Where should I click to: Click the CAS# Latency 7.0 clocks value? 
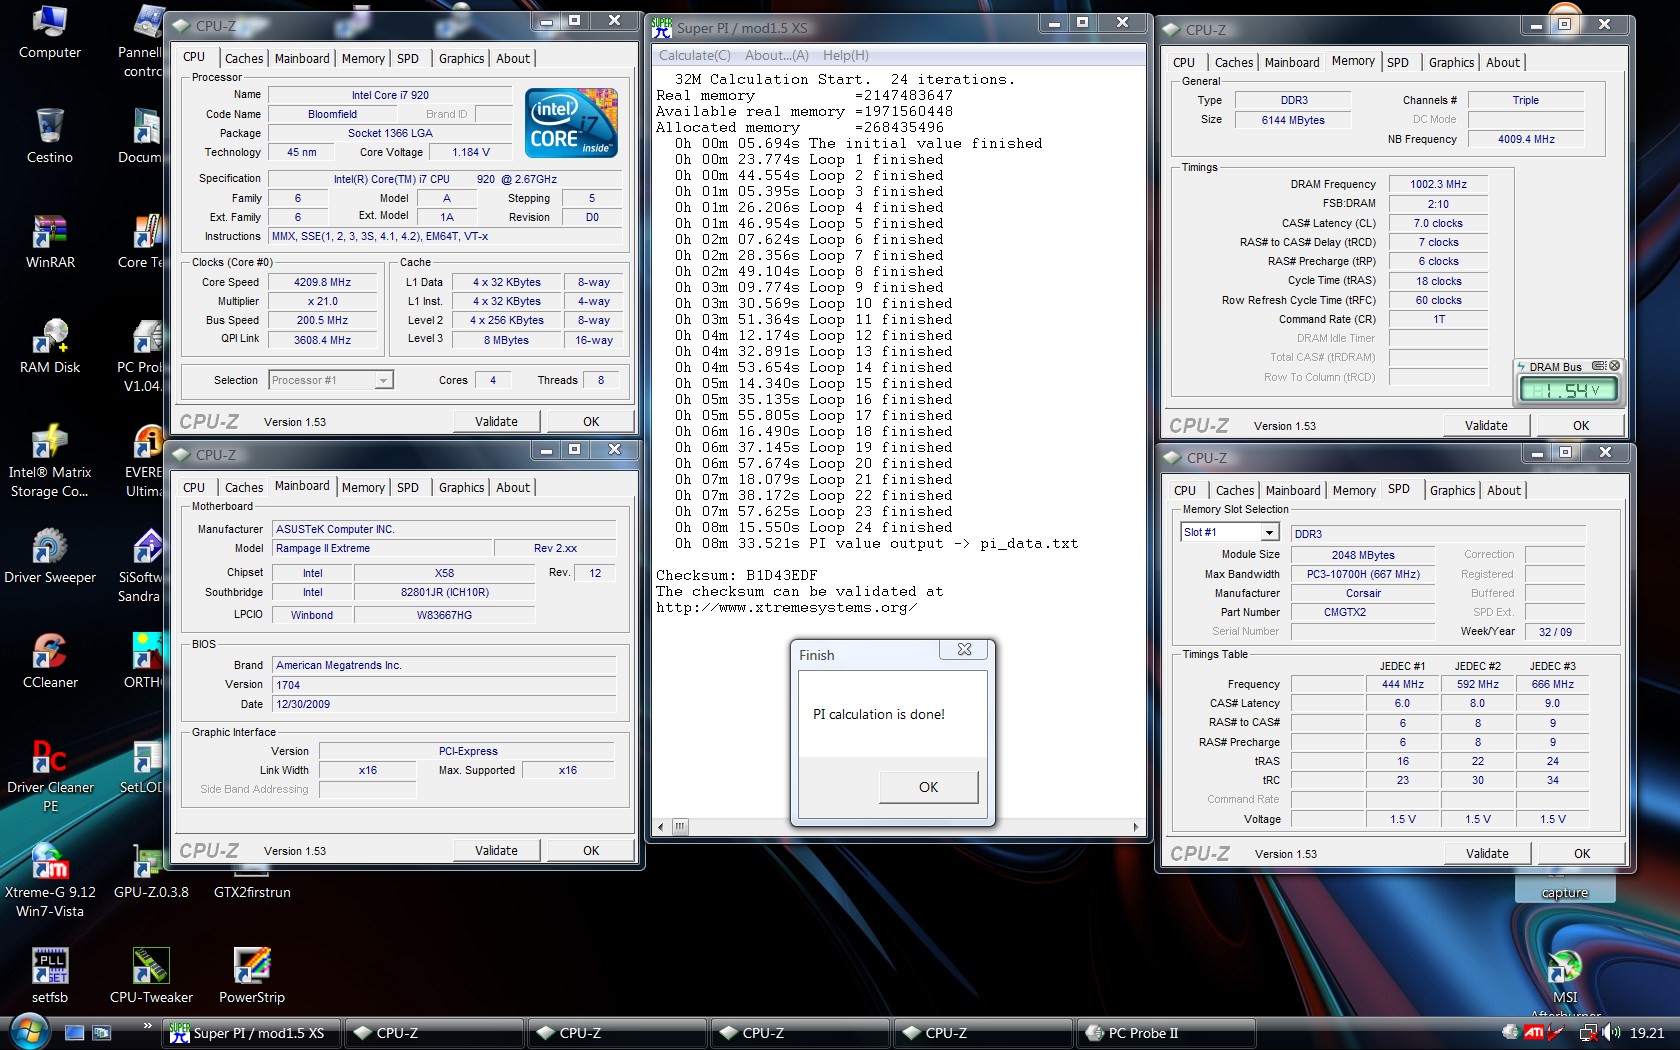tap(1438, 224)
